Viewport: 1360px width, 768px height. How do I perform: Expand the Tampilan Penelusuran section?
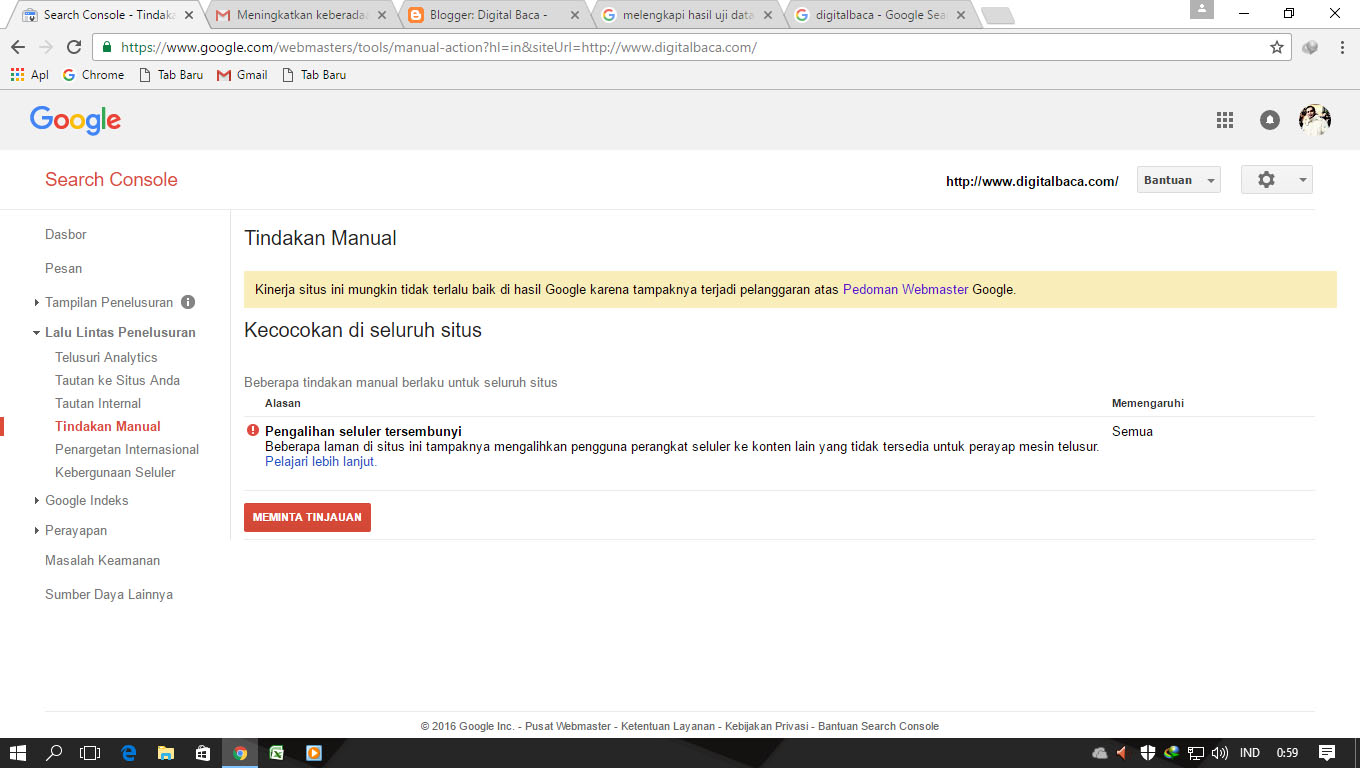point(37,302)
